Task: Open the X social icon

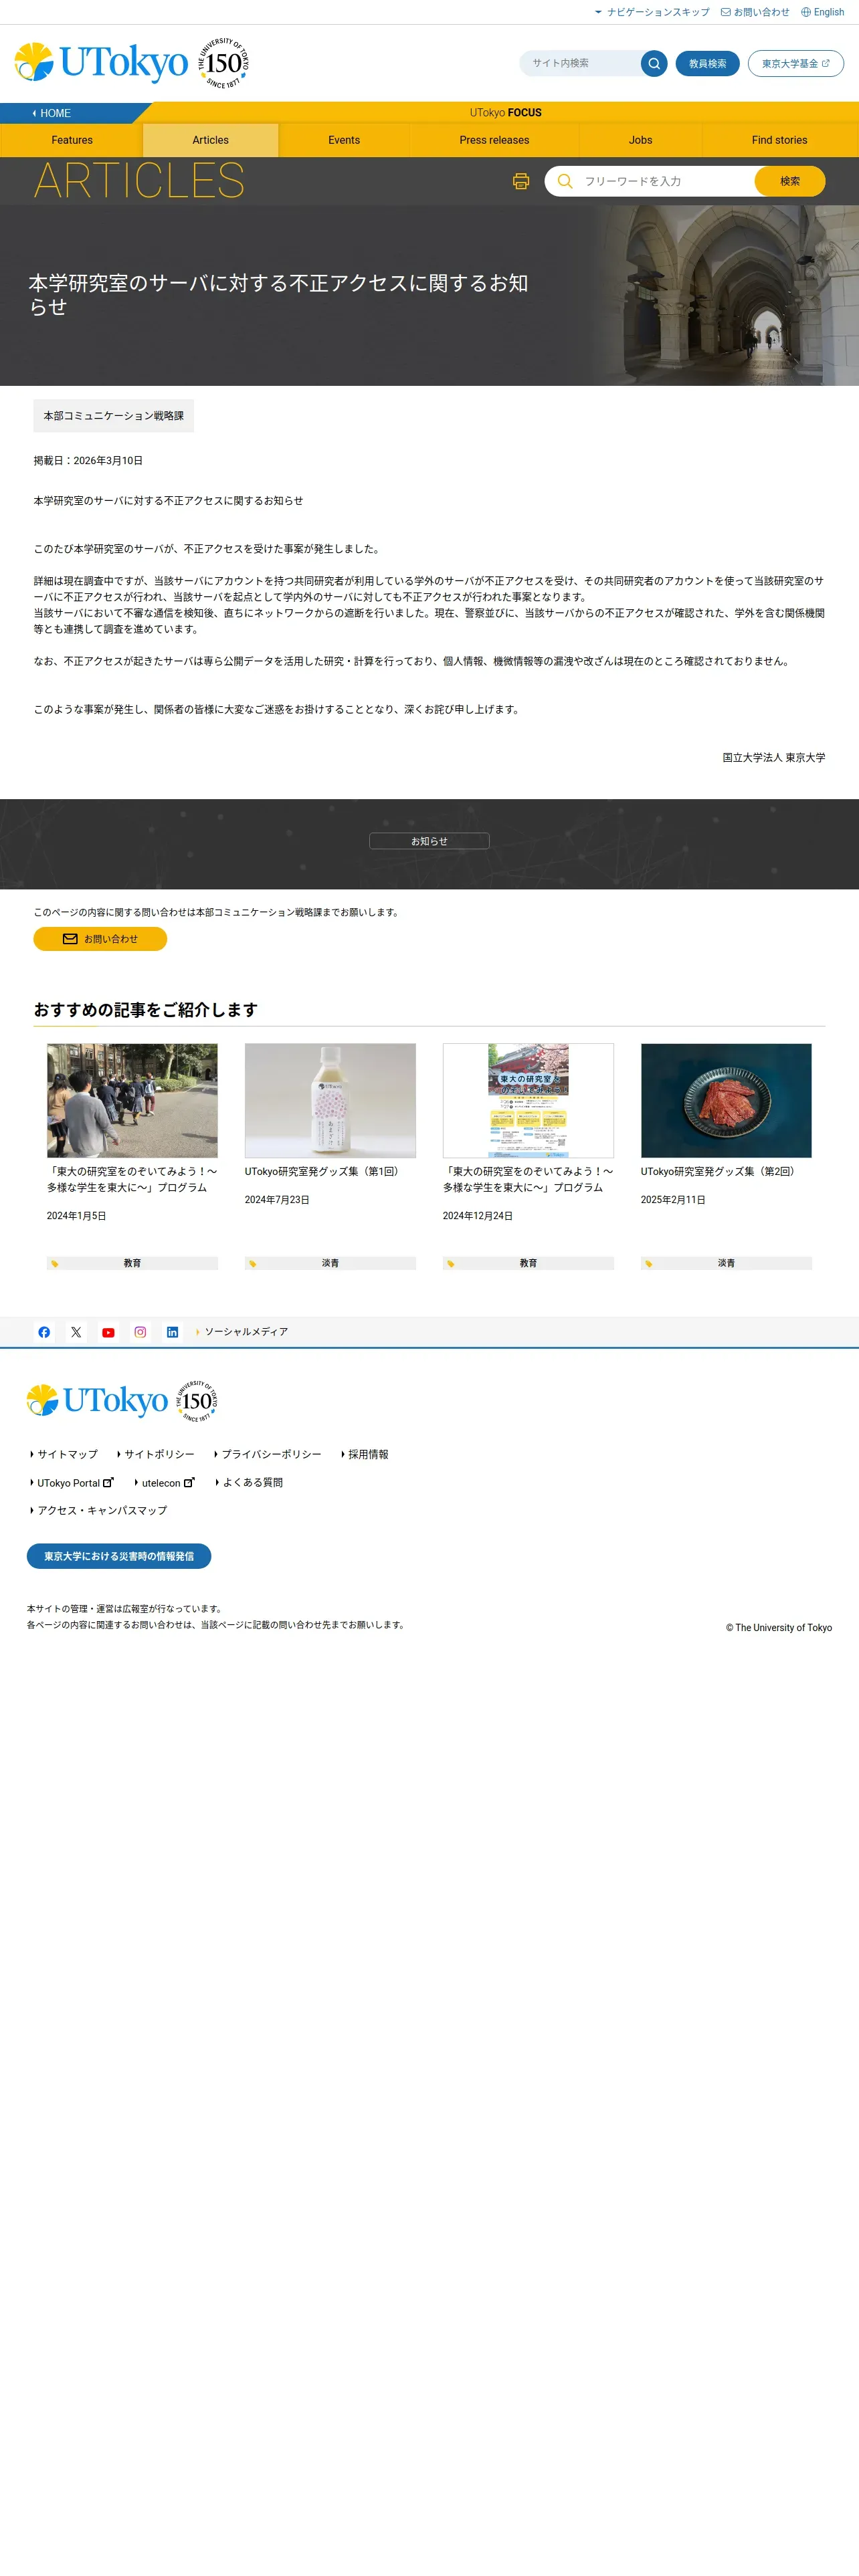Action: click(x=76, y=1332)
